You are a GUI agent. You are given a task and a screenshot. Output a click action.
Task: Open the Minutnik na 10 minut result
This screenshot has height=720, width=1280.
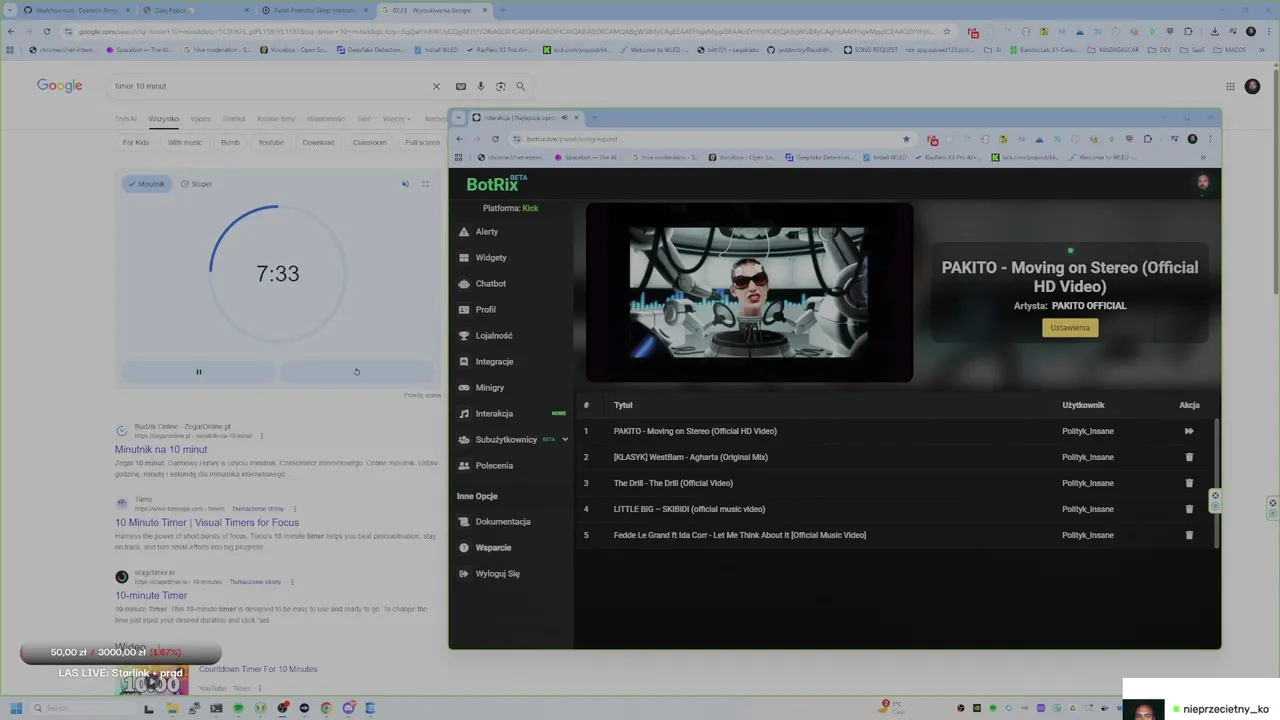point(161,449)
